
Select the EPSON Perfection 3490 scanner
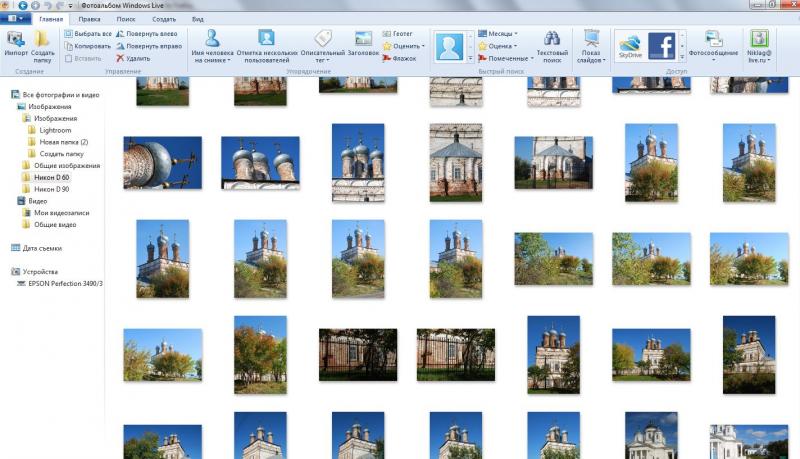click(60, 284)
